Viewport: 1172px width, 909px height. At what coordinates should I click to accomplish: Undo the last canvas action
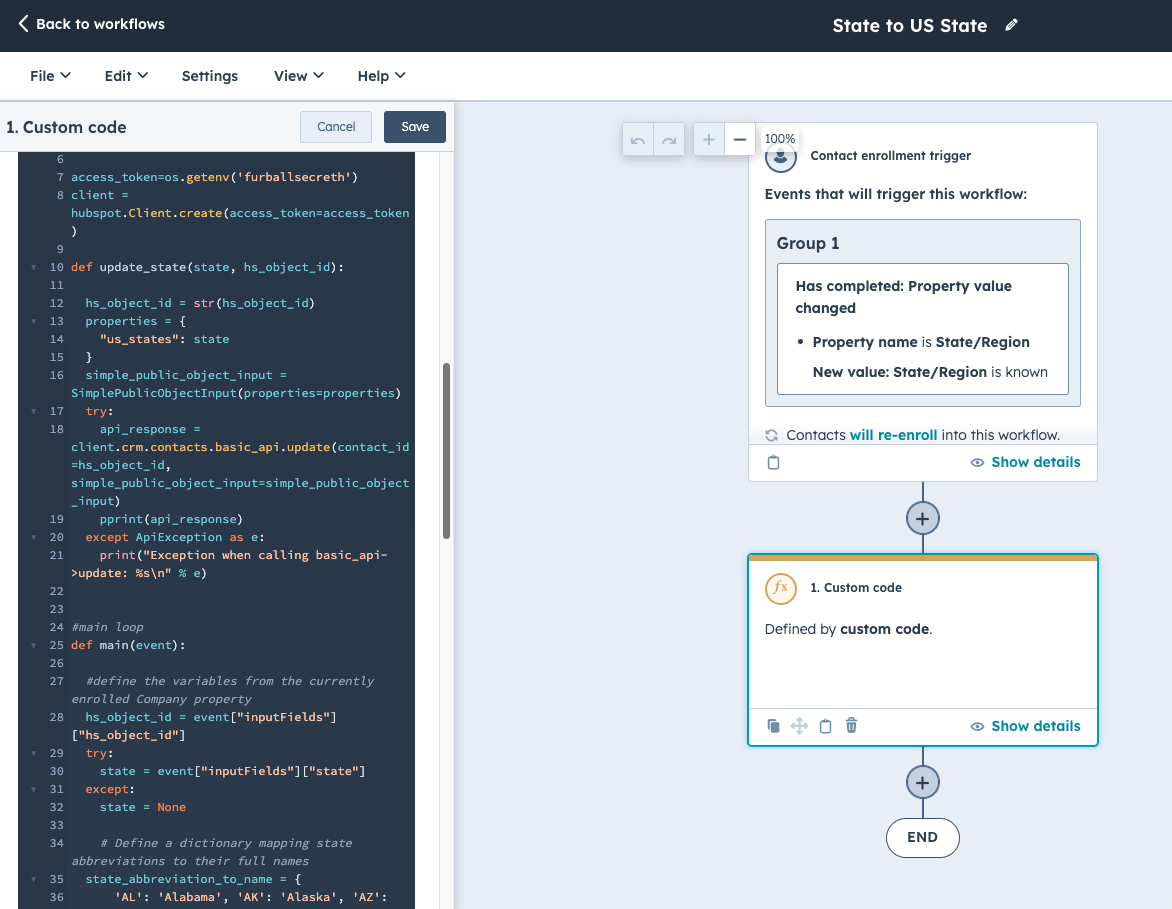638,140
